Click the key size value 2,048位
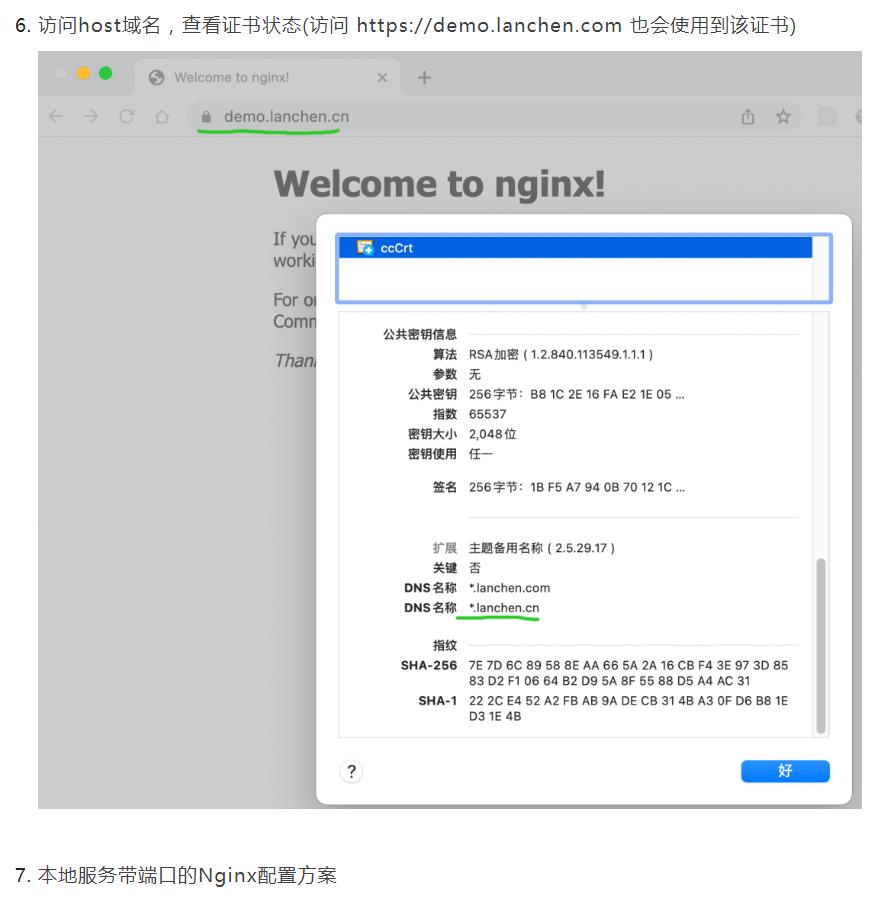This screenshot has height=899, width=872. click(492, 434)
